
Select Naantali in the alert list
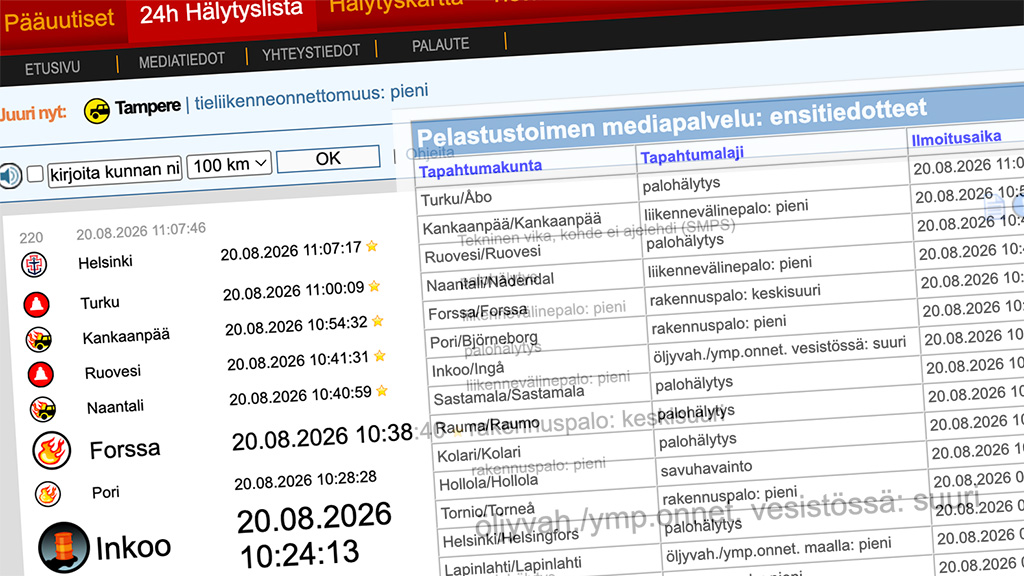(115, 408)
